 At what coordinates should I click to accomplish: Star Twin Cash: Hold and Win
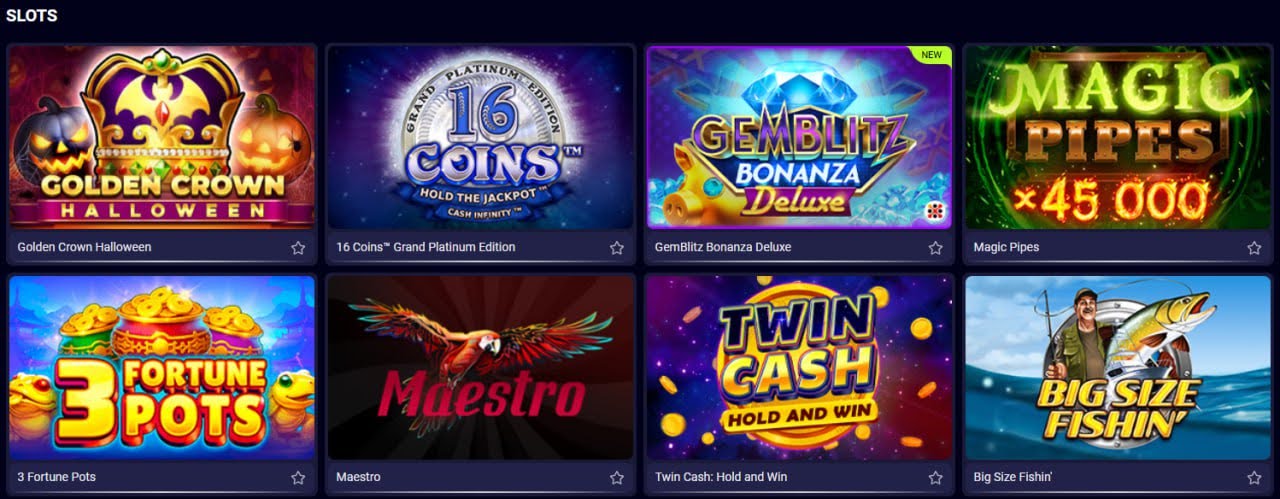point(936,477)
